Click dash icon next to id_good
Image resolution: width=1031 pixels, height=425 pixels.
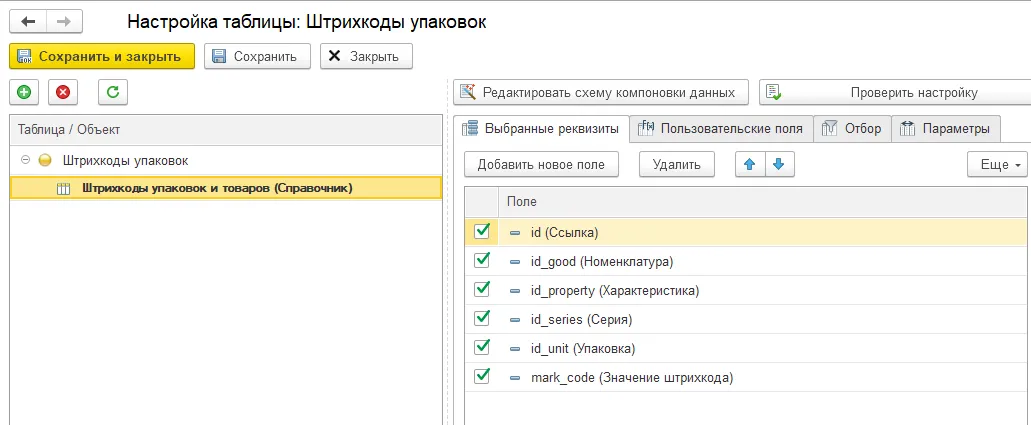point(515,262)
